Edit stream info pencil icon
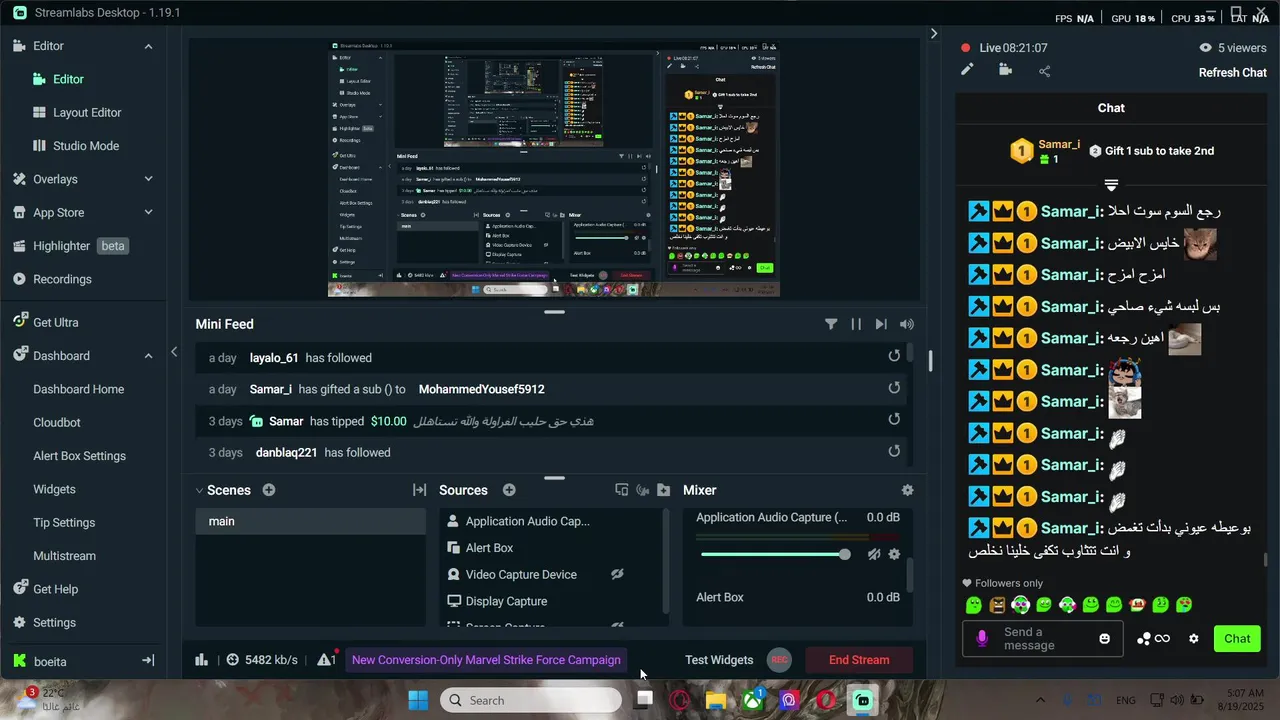This screenshot has height=720, width=1280. [967, 70]
